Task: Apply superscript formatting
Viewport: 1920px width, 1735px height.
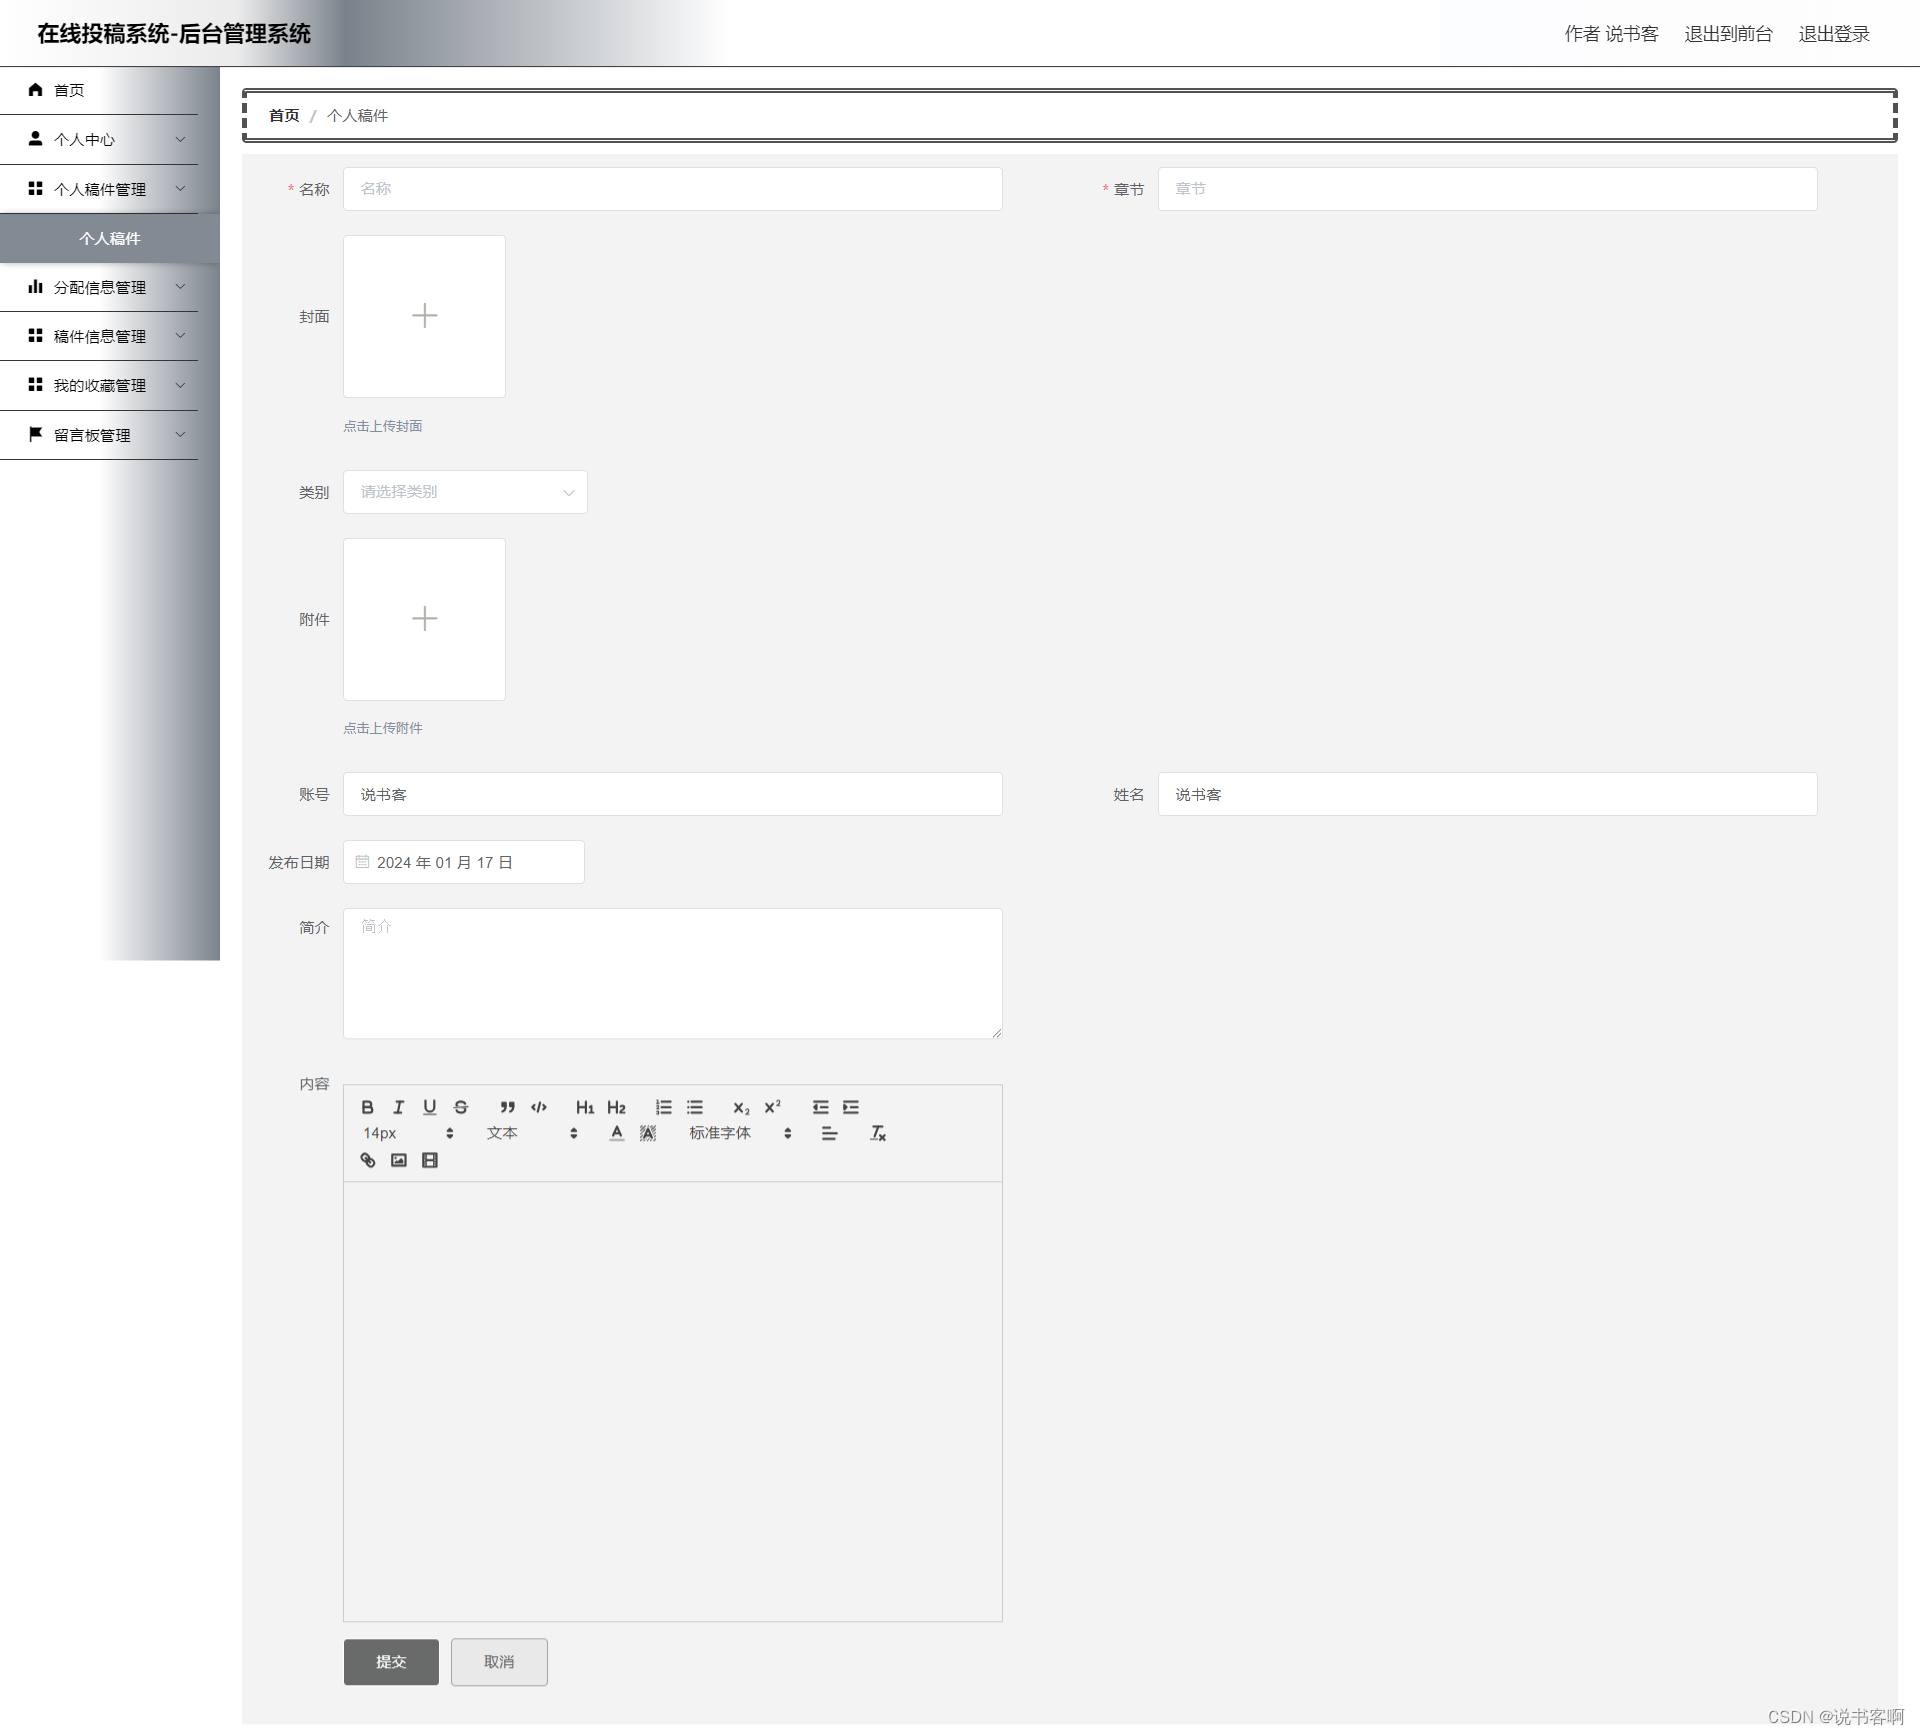Action: click(772, 1107)
